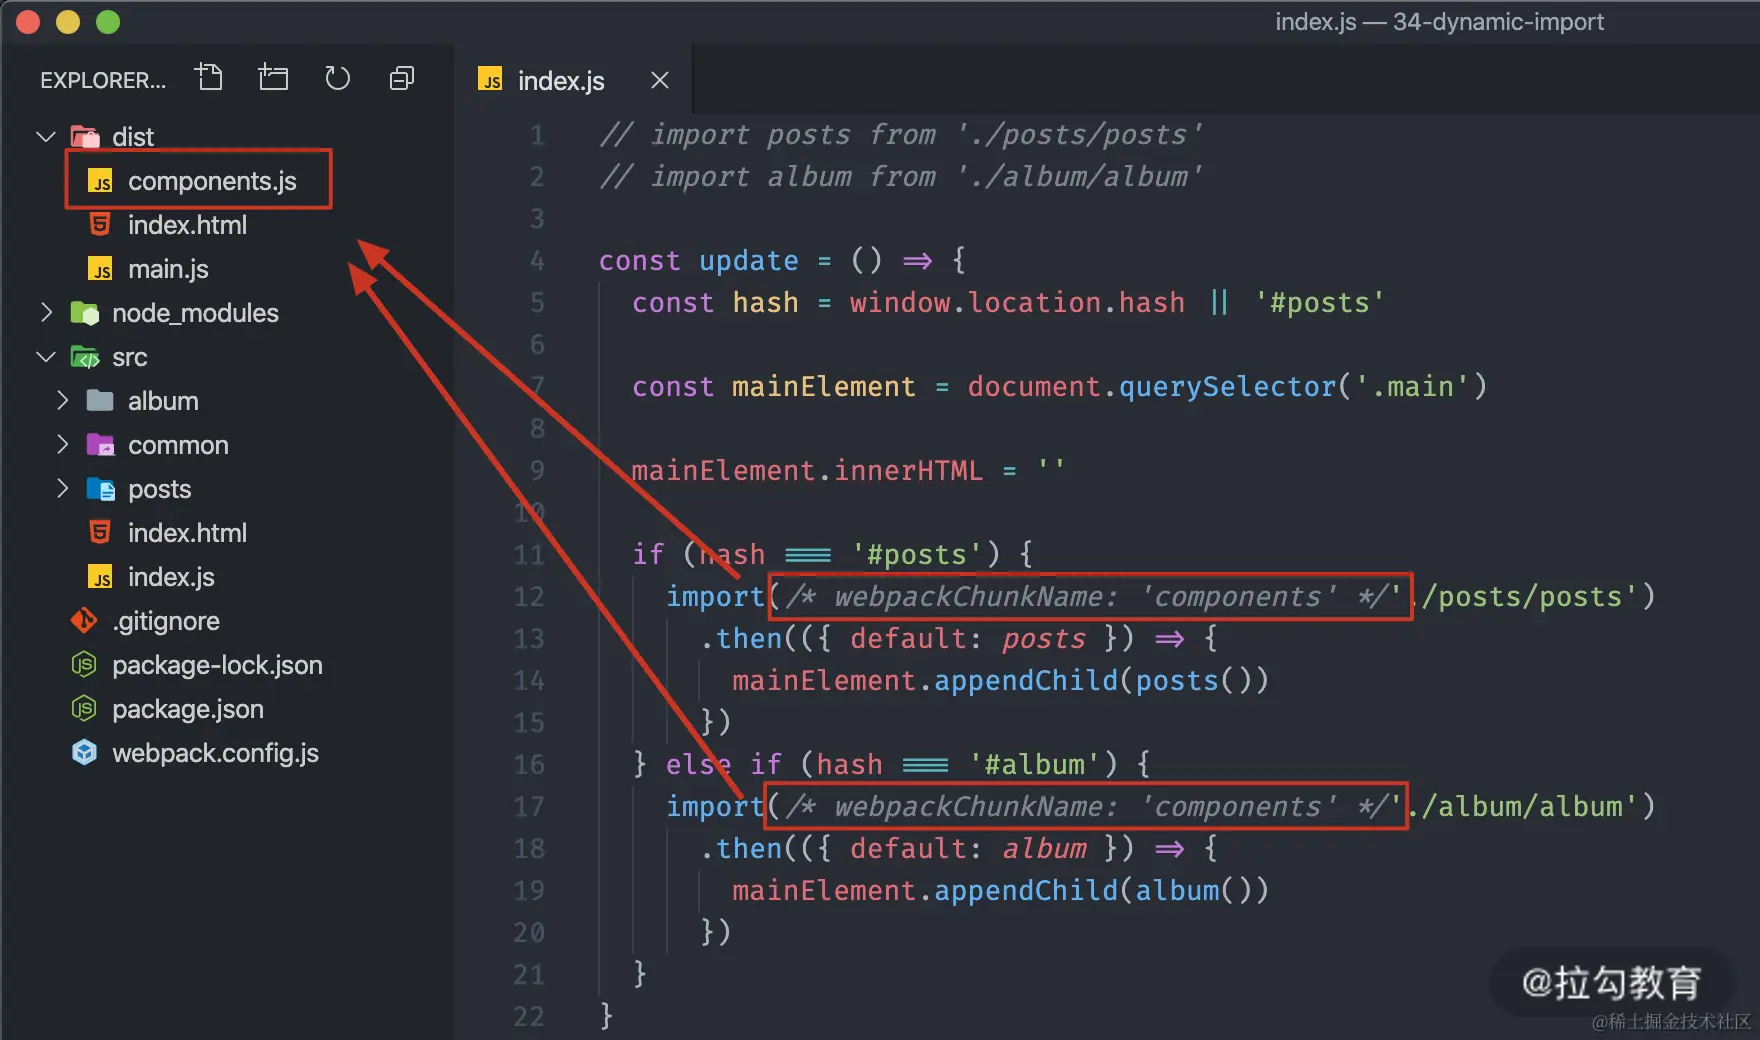Collapse the src folder chevron
Screen dimensions: 1760x1040
tap(45, 356)
